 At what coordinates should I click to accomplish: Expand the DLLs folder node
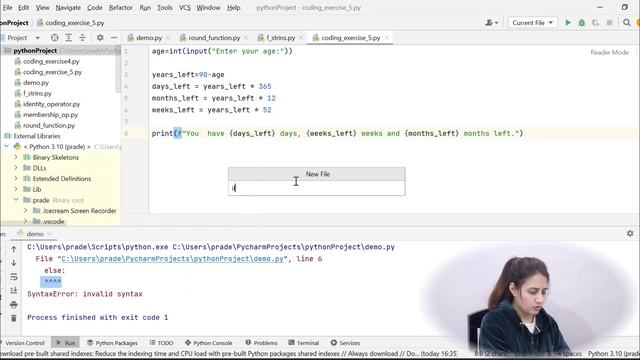[x=16, y=168]
